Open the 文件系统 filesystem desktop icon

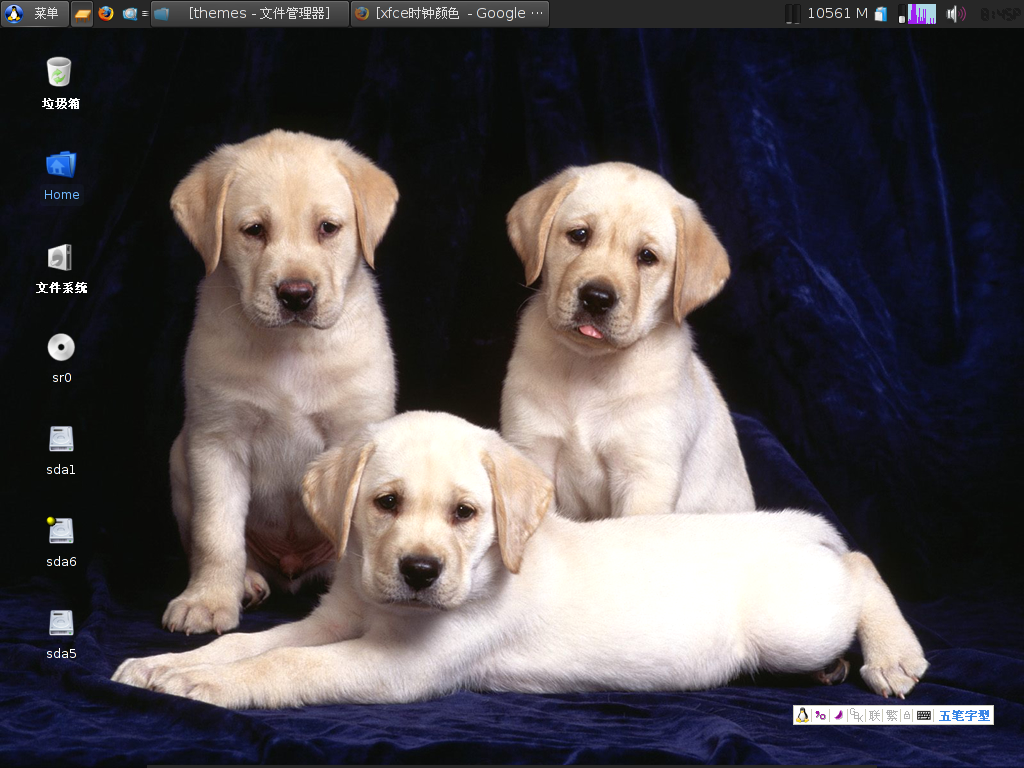pyautogui.click(x=60, y=258)
